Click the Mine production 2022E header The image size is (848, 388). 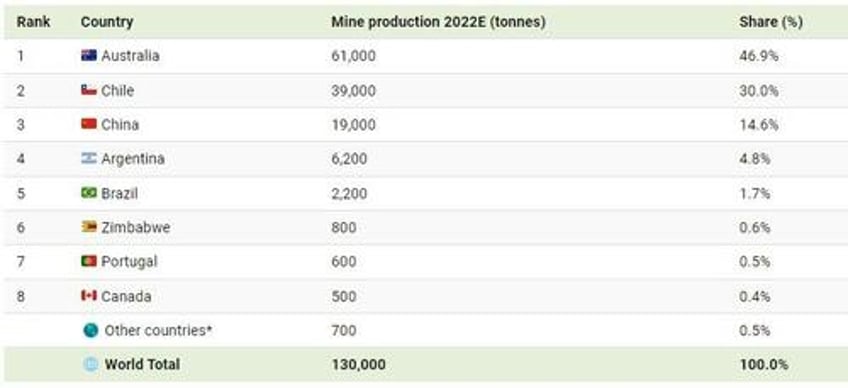[439, 22]
